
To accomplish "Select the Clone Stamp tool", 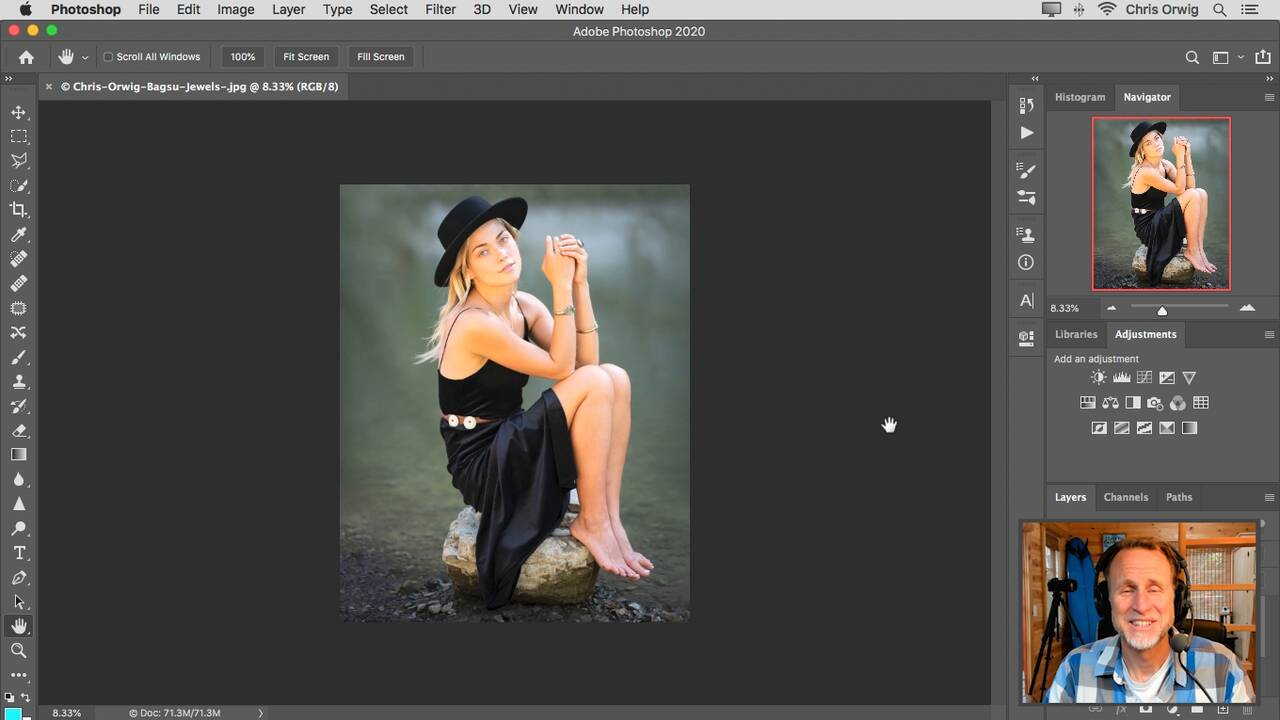I will [19, 382].
